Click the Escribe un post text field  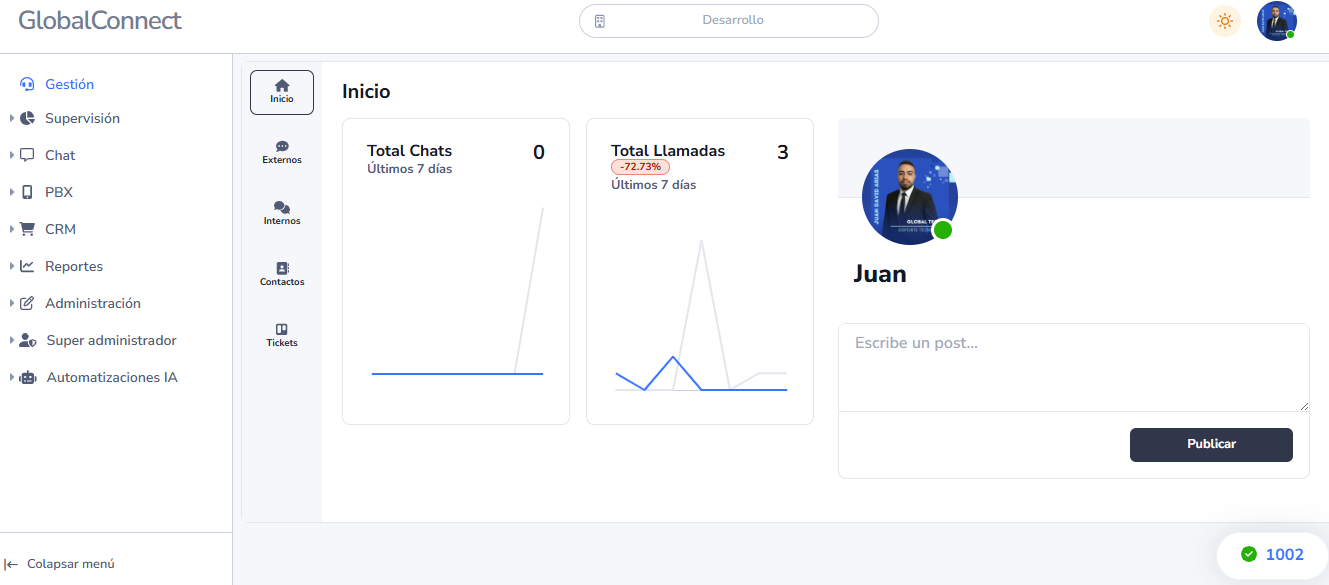pos(1073,367)
